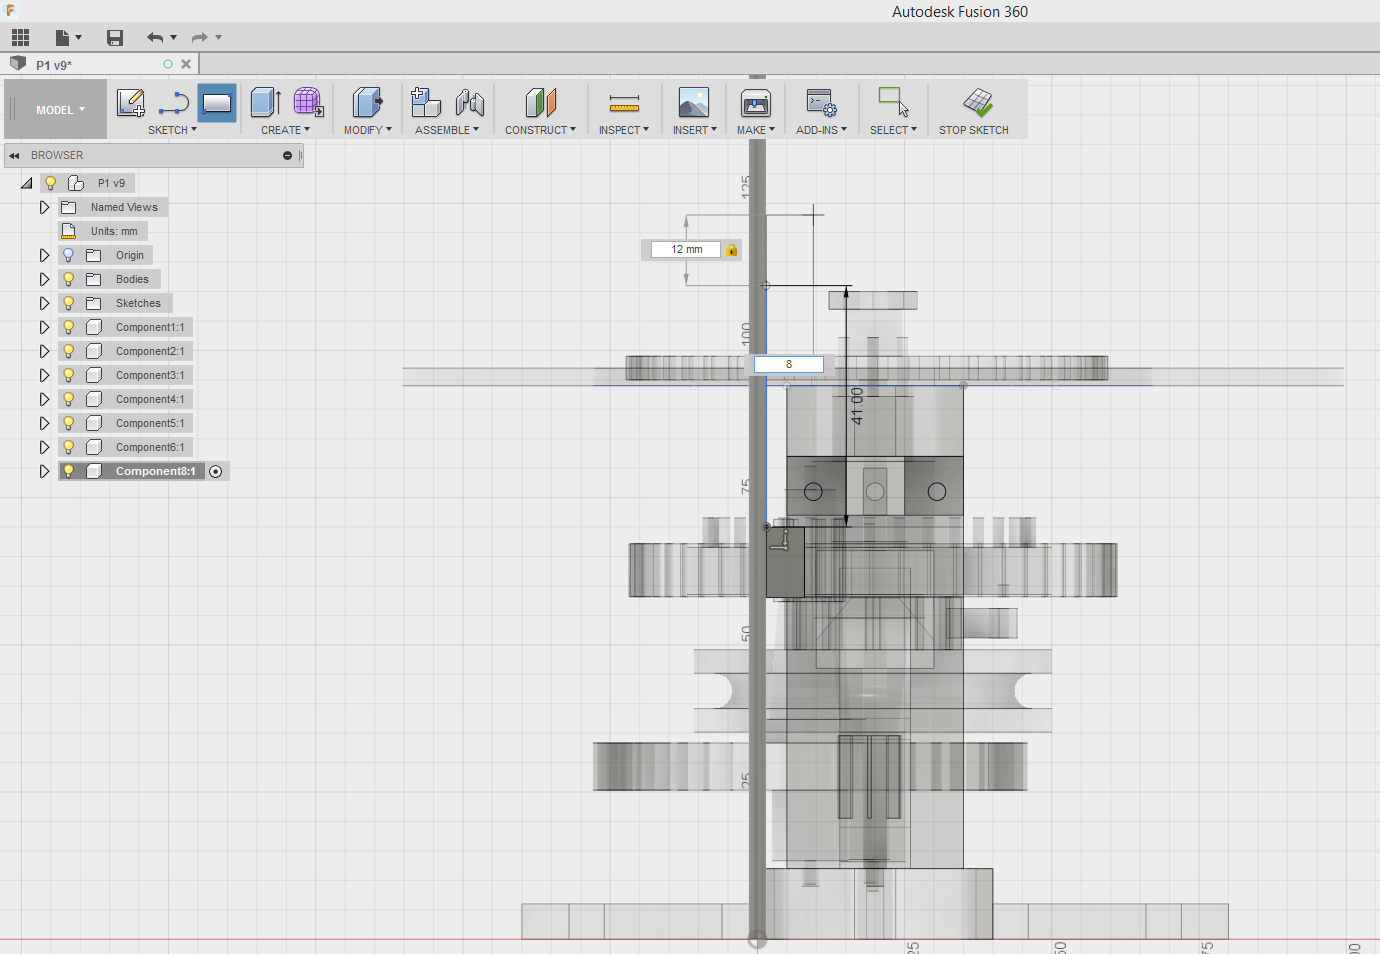Image resolution: width=1380 pixels, height=954 pixels.
Task: Click the Save icon
Action: coord(115,38)
